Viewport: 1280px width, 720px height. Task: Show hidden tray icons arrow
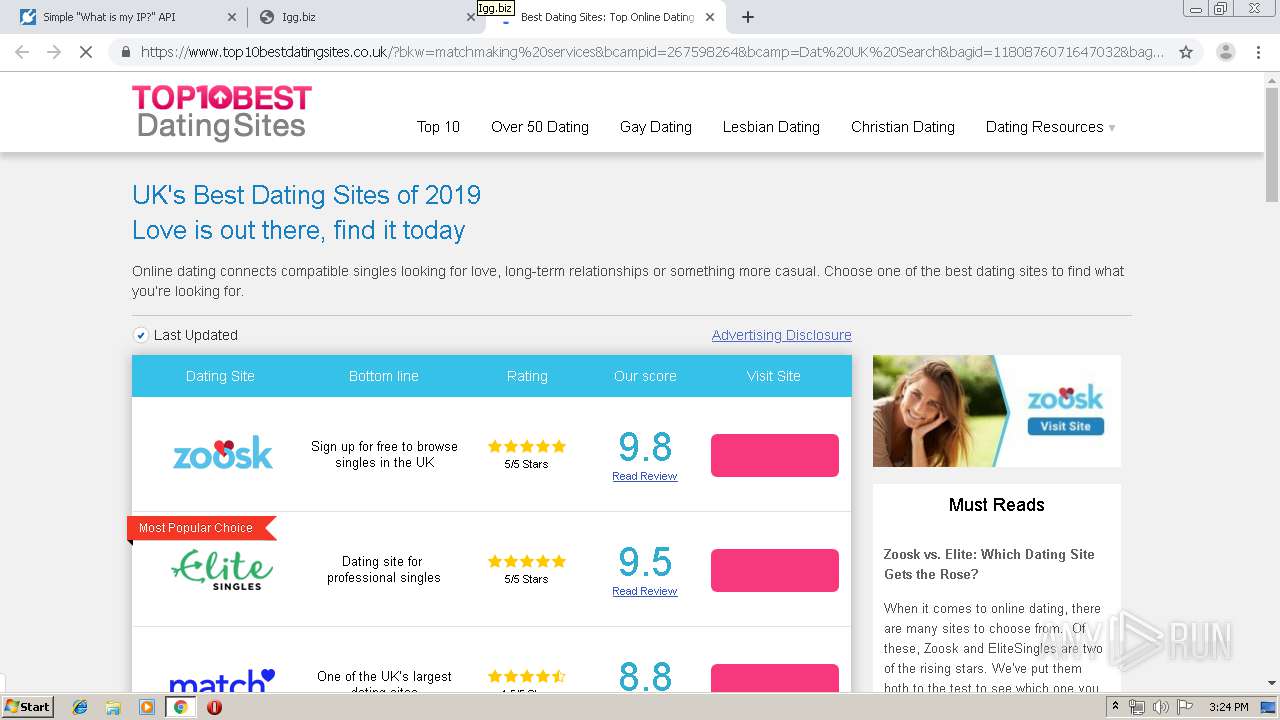pyautogui.click(x=1115, y=707)
